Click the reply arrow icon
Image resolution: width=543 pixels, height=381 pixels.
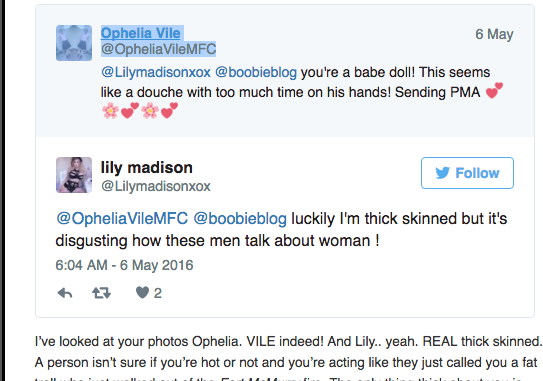click(x=65, y=293)
